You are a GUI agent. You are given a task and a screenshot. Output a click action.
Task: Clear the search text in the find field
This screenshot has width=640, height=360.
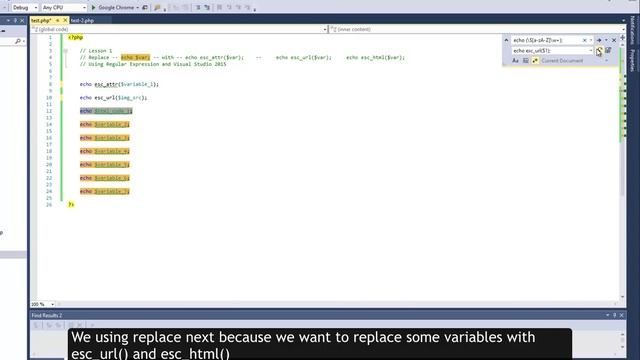coord(584,40)
